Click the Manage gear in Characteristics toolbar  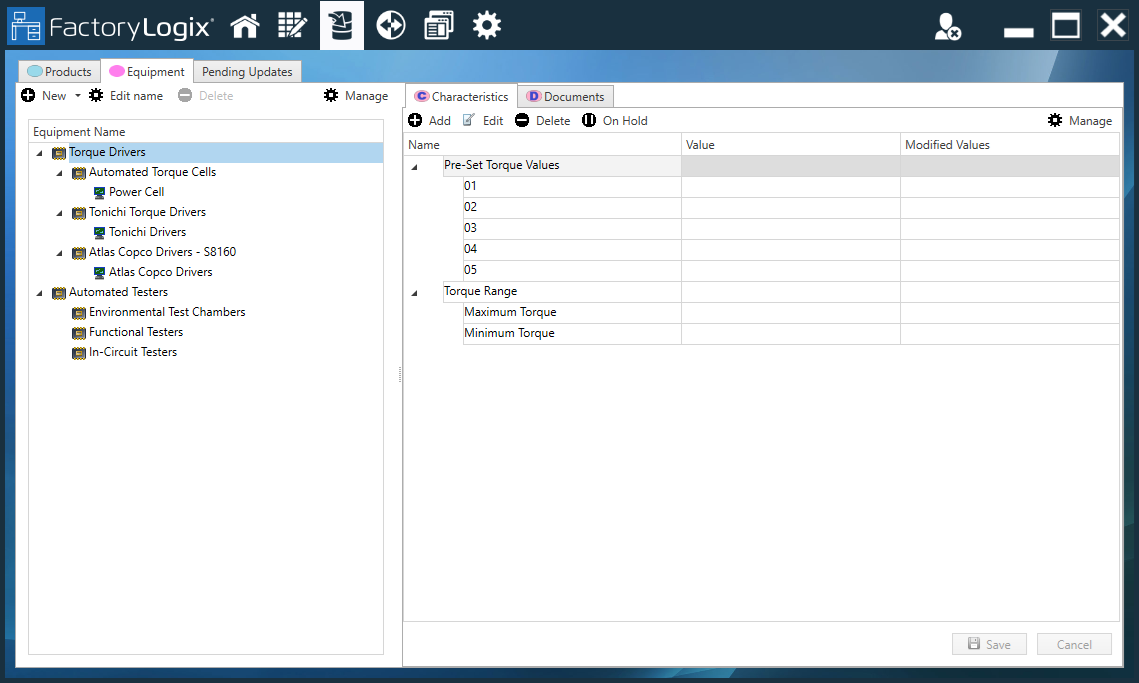tap(1055, 120)
